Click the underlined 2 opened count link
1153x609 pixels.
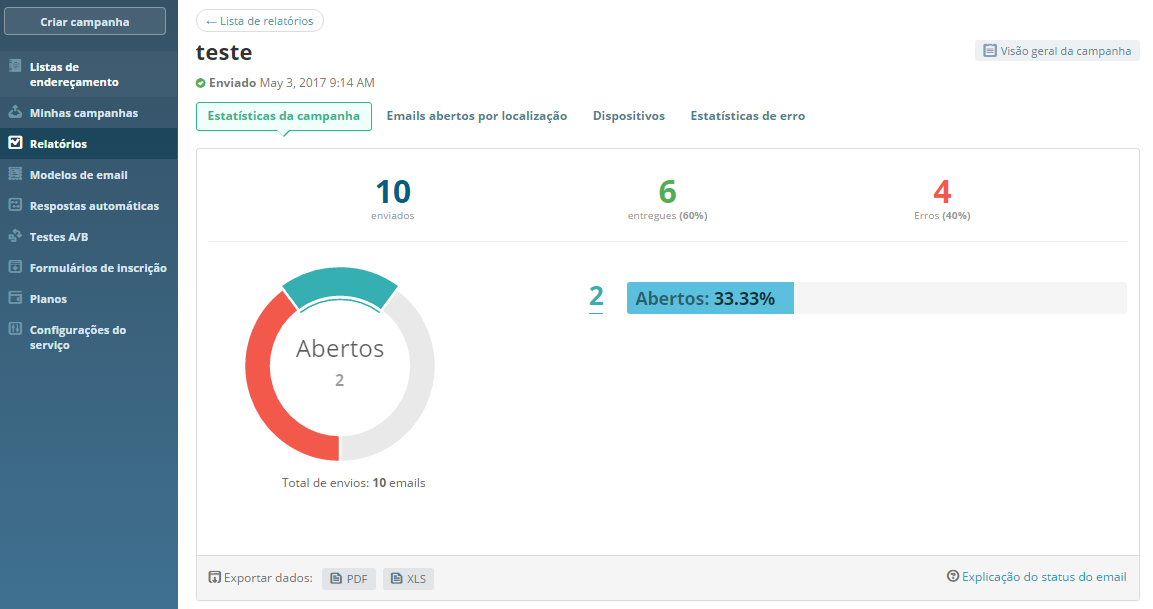point(596,297)
